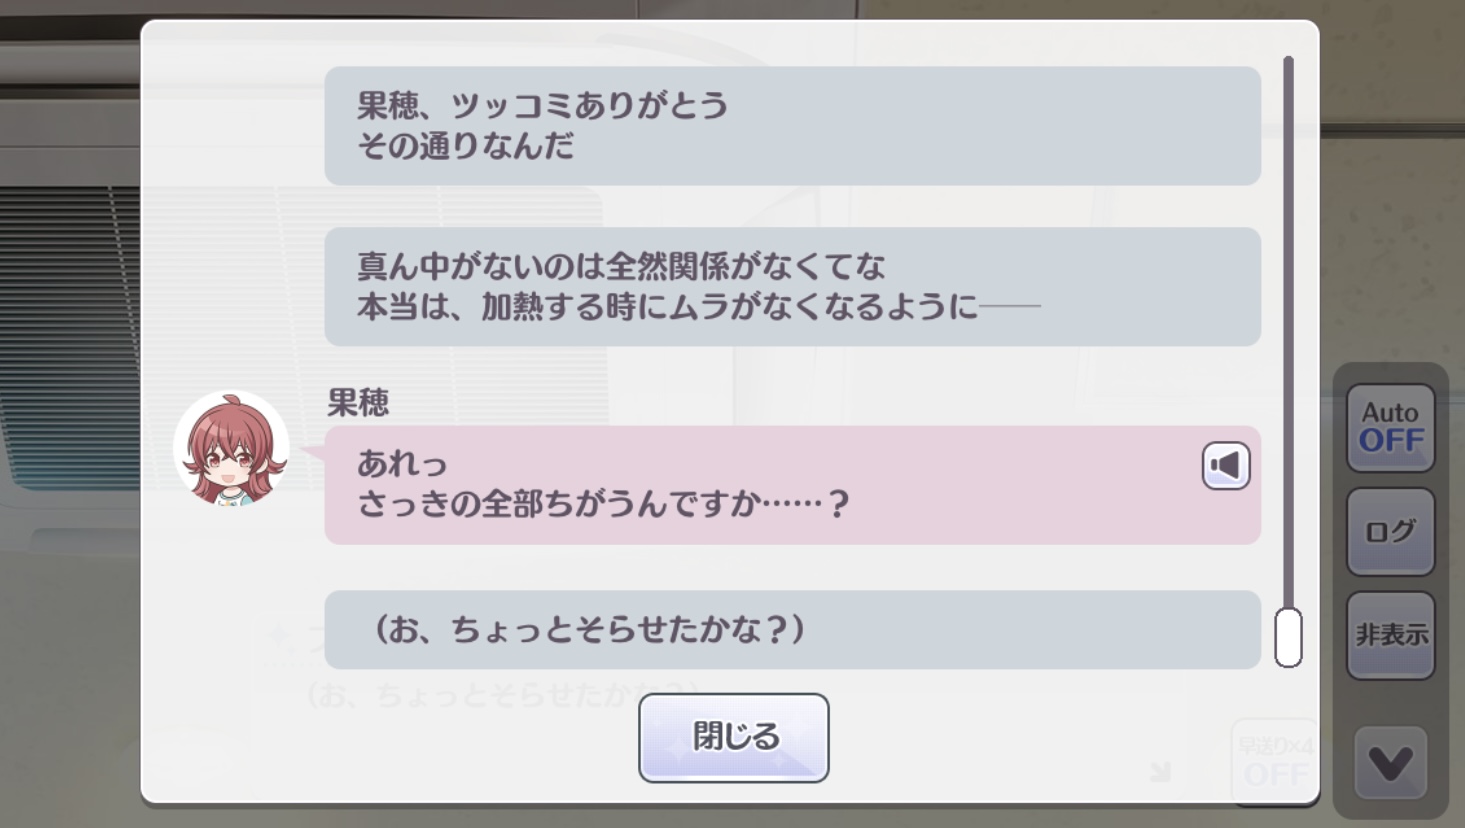Click the upper scrollbar track of the log
The height and width of the screenshot is (828, 1465).
pos(1288,330)
